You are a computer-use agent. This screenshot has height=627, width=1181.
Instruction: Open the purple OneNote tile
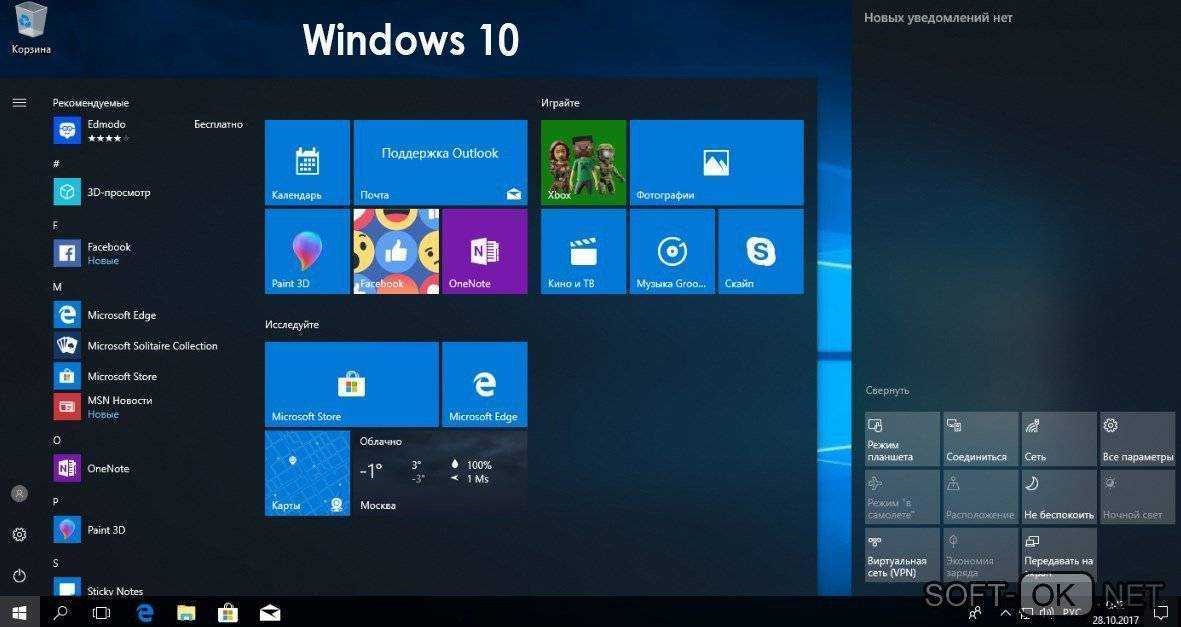(x=484, y=251)
